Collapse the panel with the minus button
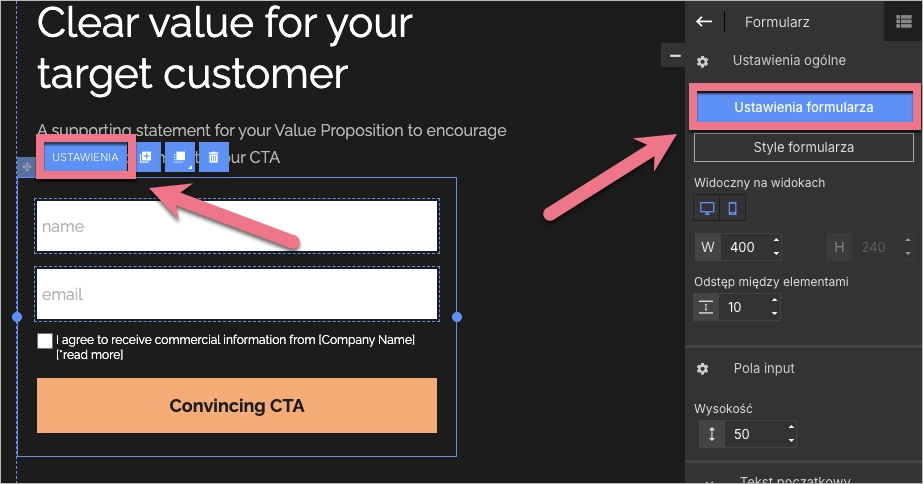Image resolution: width=923 pixels, height=484 pixels. click(x=674, y=56)
